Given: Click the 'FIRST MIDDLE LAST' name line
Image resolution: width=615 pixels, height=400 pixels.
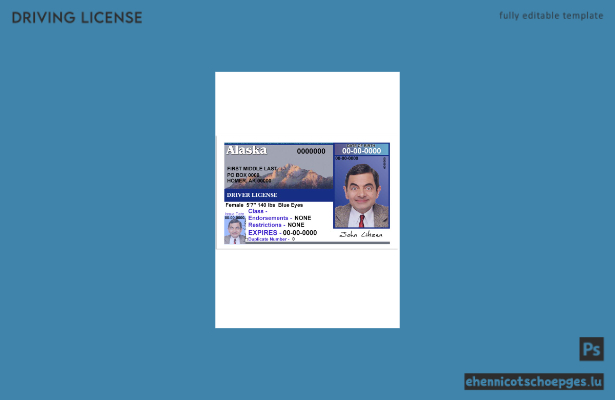Looking at the screenshot, I should (252, 169).
